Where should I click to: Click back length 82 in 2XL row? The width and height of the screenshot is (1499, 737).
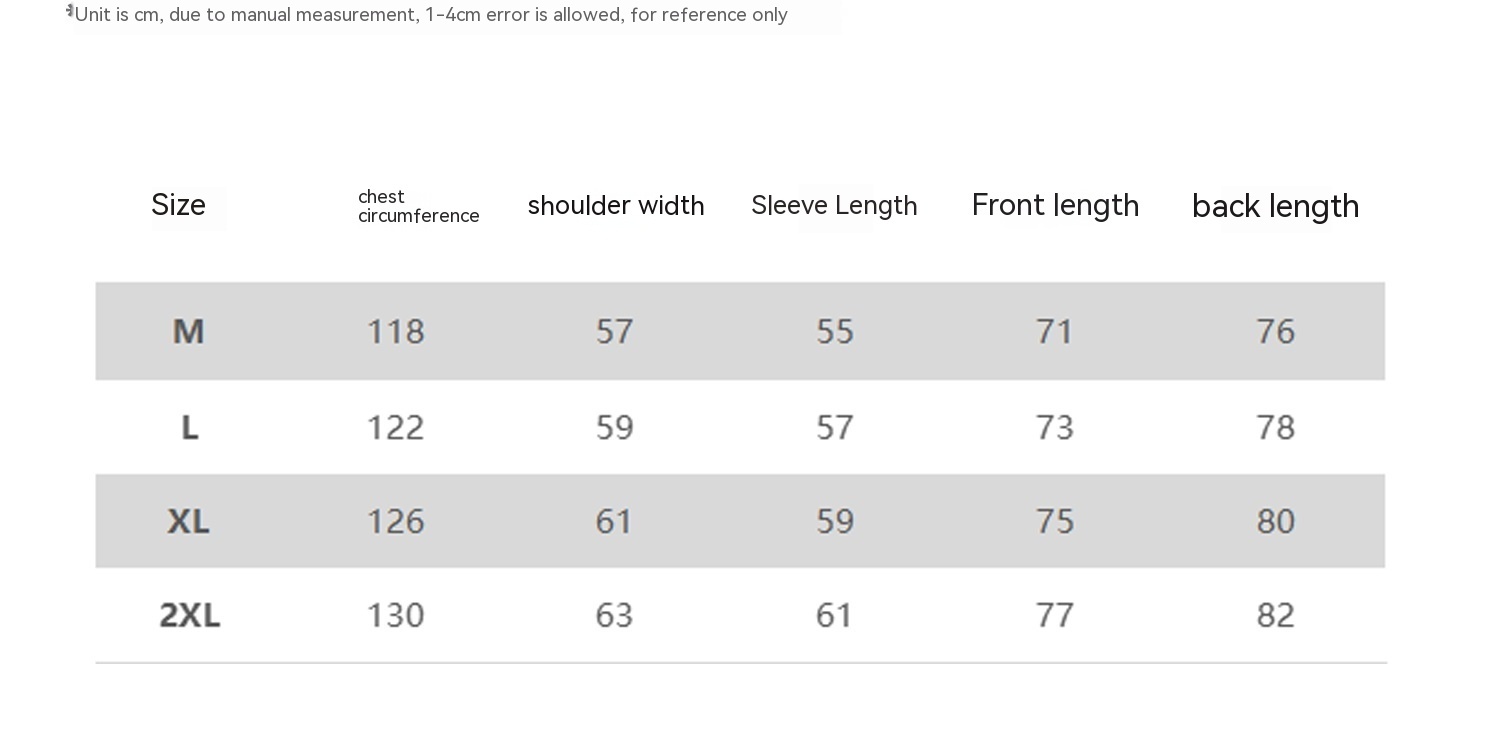(1276, 615)
